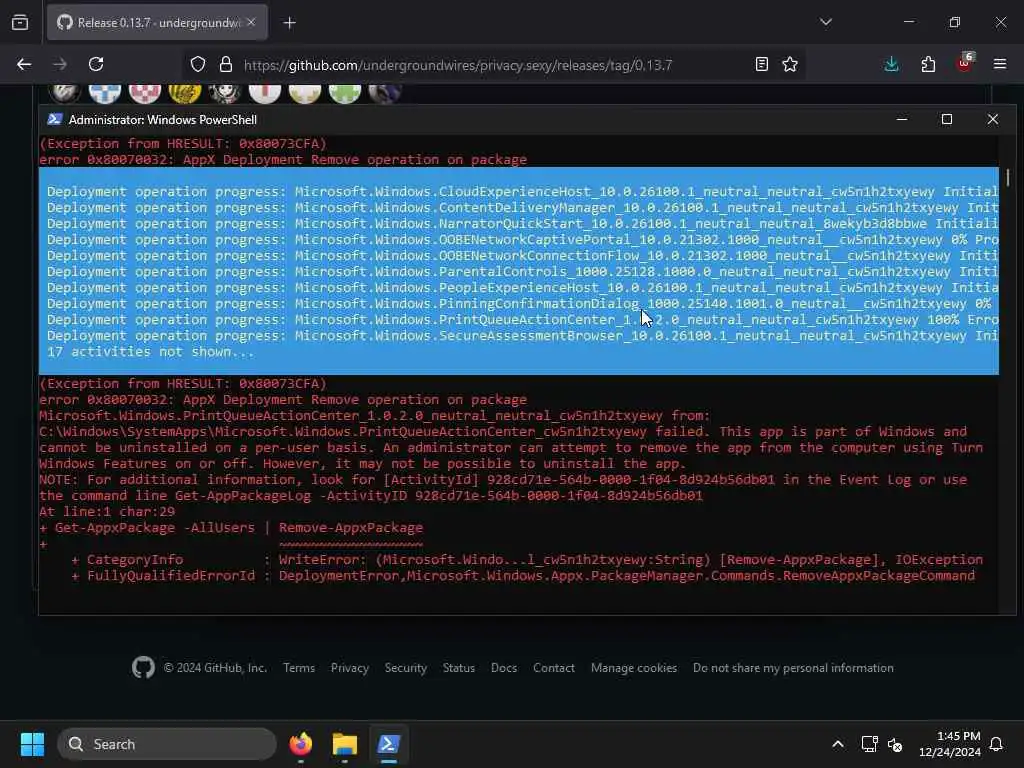The width and height of the screenshot is (1024, 768).
Task: Click the CategoryInfo error line
Action: pyautogui.click(x=526, y=560)
